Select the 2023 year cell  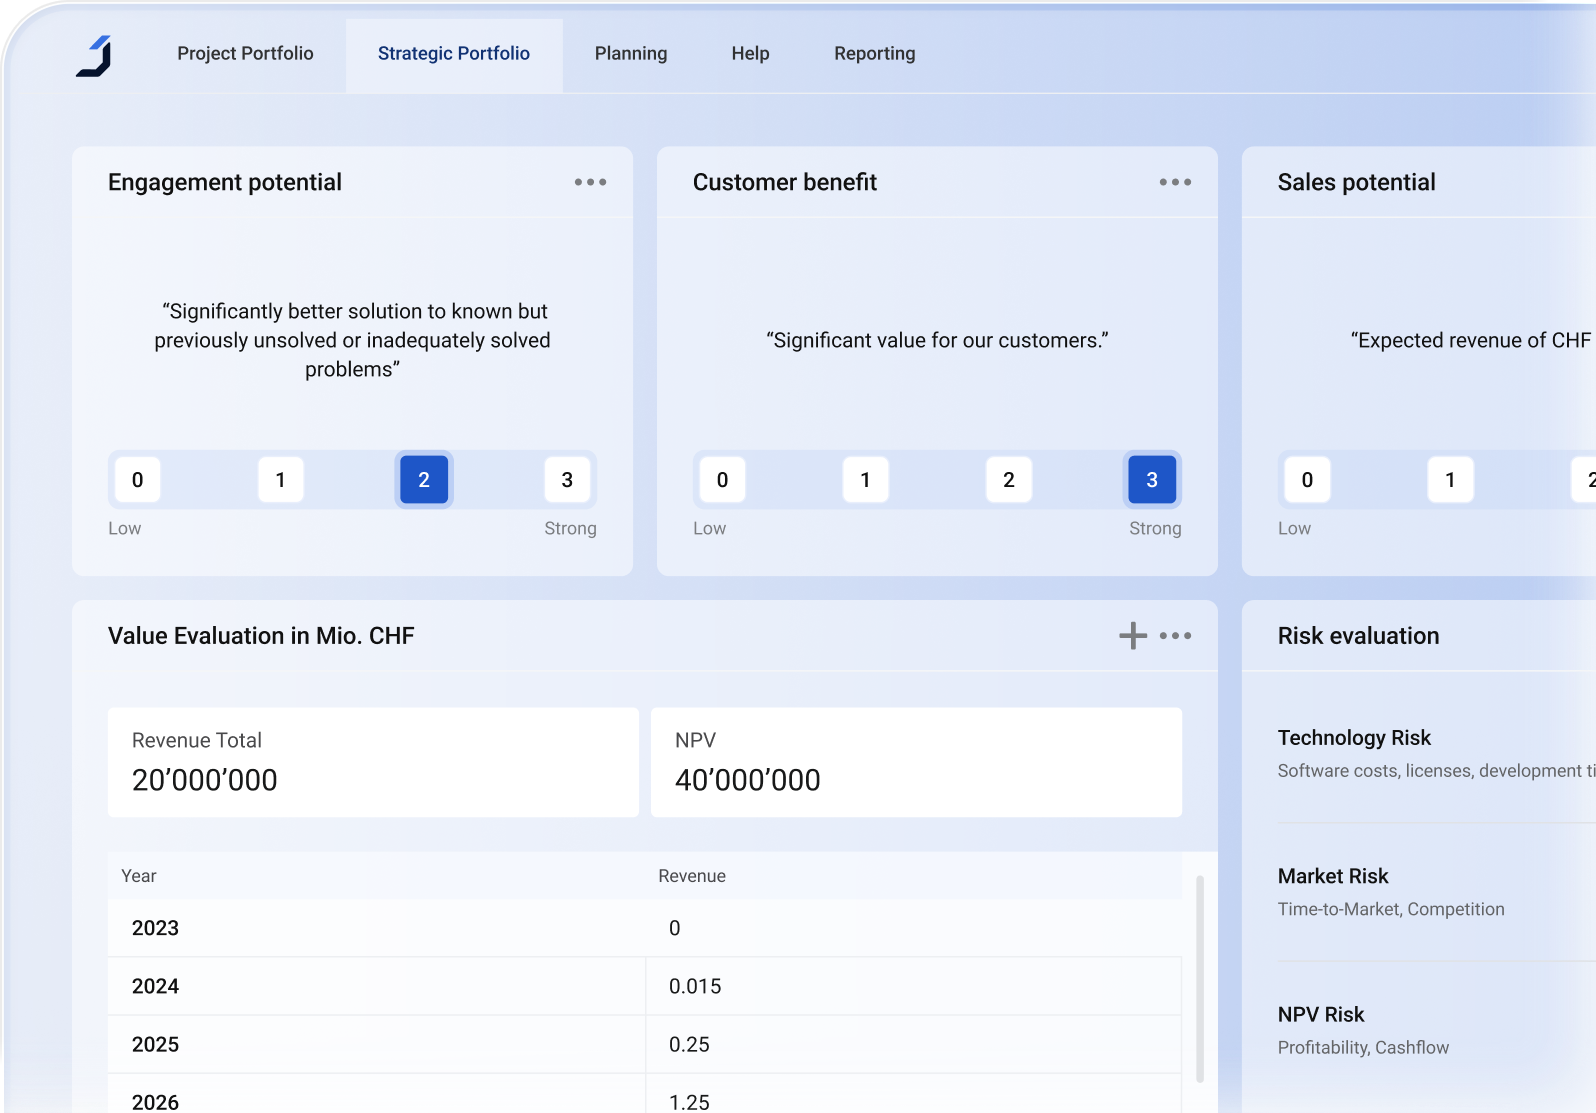point(377,928)
